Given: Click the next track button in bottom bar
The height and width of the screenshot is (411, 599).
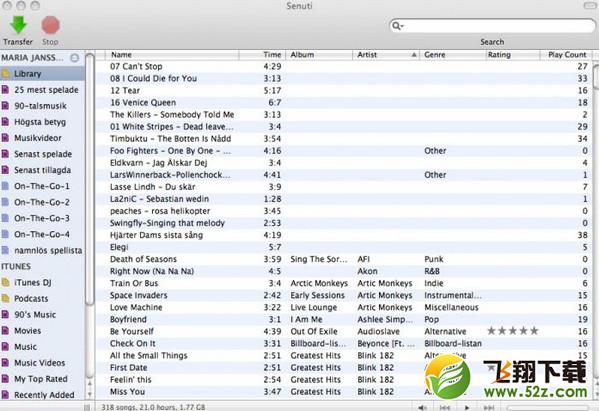Looking at the screenshot, I should (x=489, y=408).
